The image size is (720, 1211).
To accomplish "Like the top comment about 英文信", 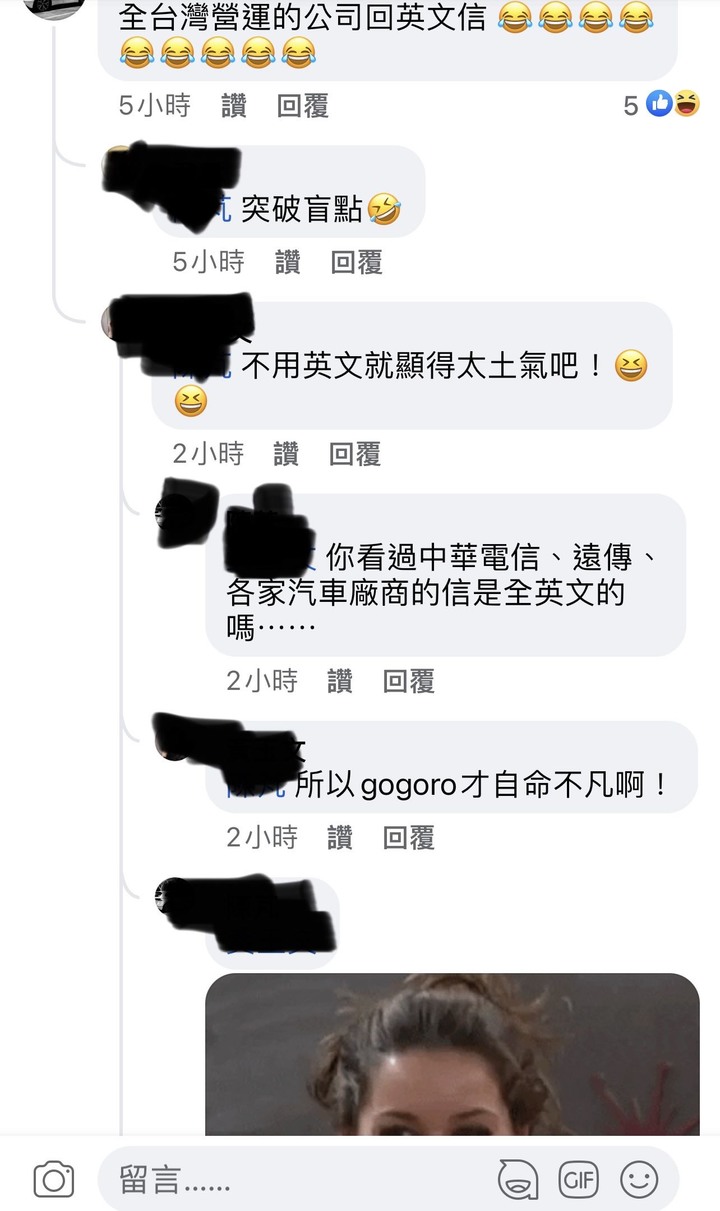I will coord(234,106).
